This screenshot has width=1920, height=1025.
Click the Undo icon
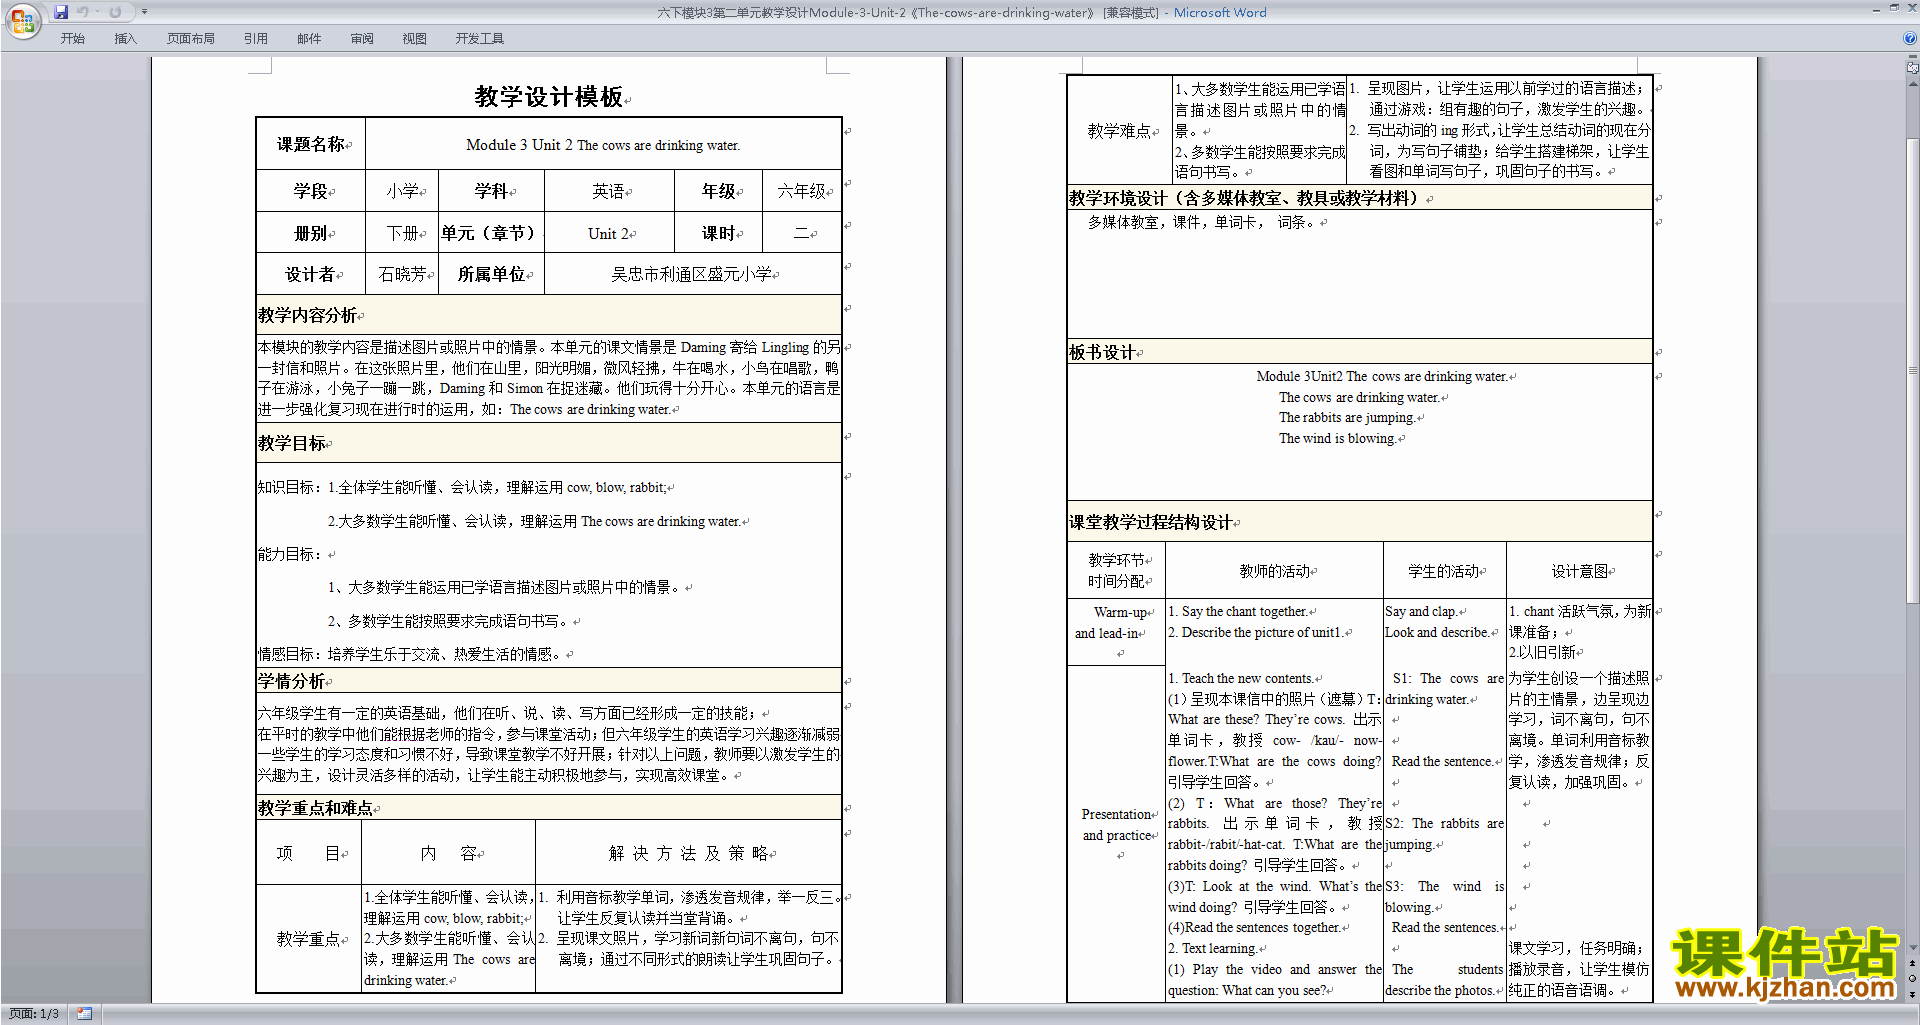pyautogui.click(x=83, y=12)
